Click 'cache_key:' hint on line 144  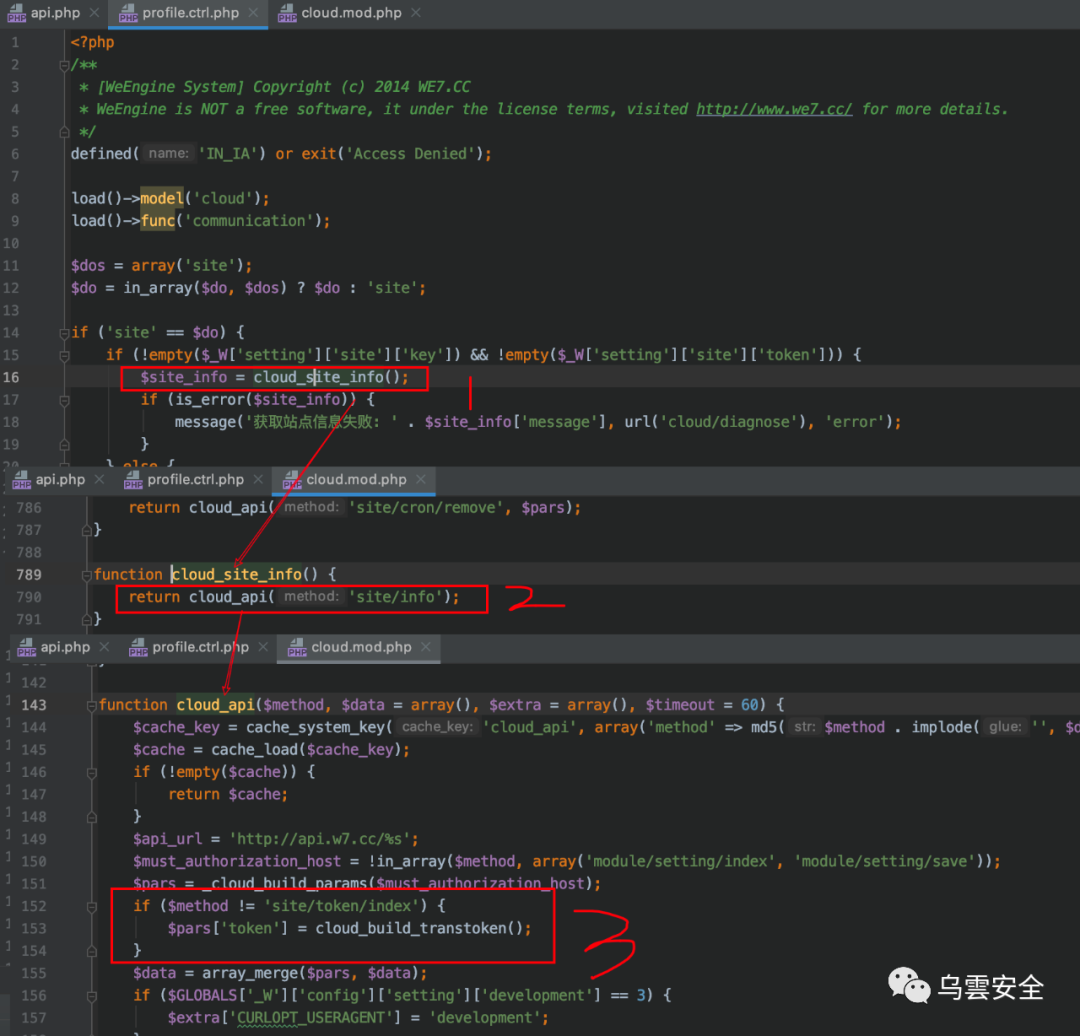(437, 727)
